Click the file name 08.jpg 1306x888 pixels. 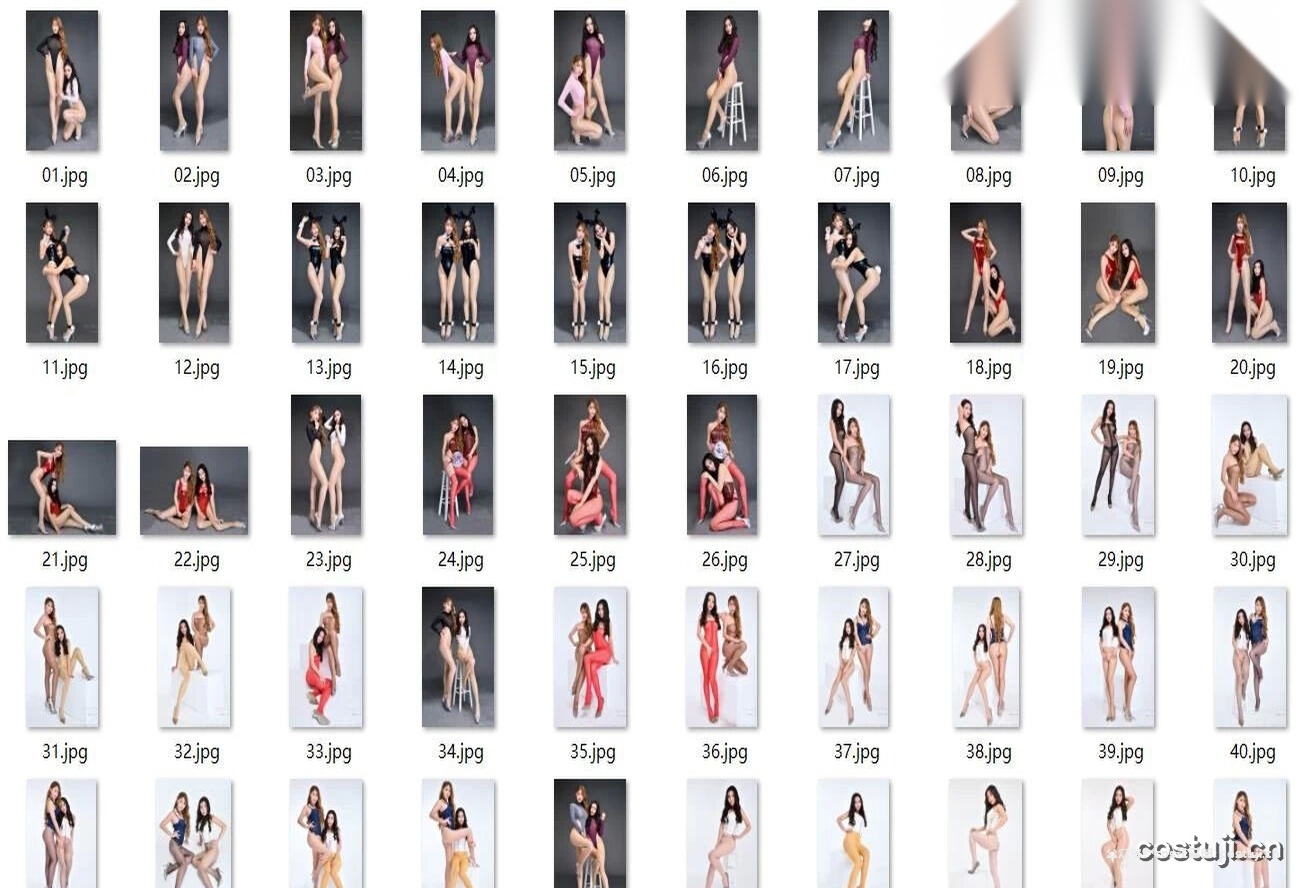(x=989, y=176)
